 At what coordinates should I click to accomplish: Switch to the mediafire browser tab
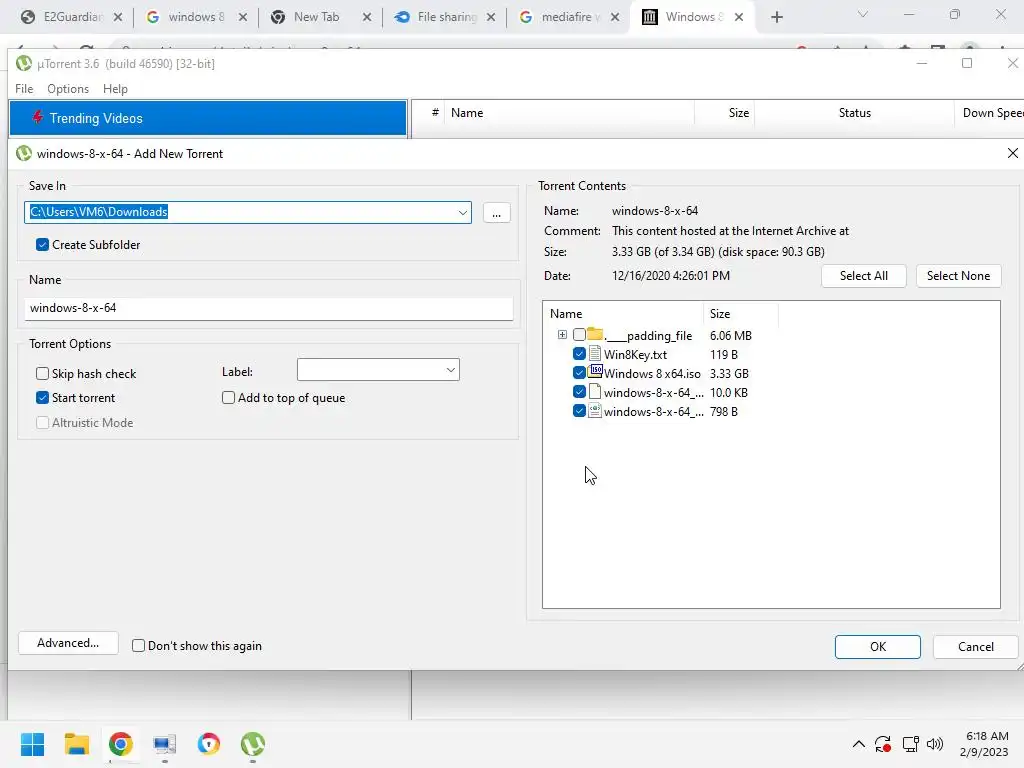[x=566, y=17]
